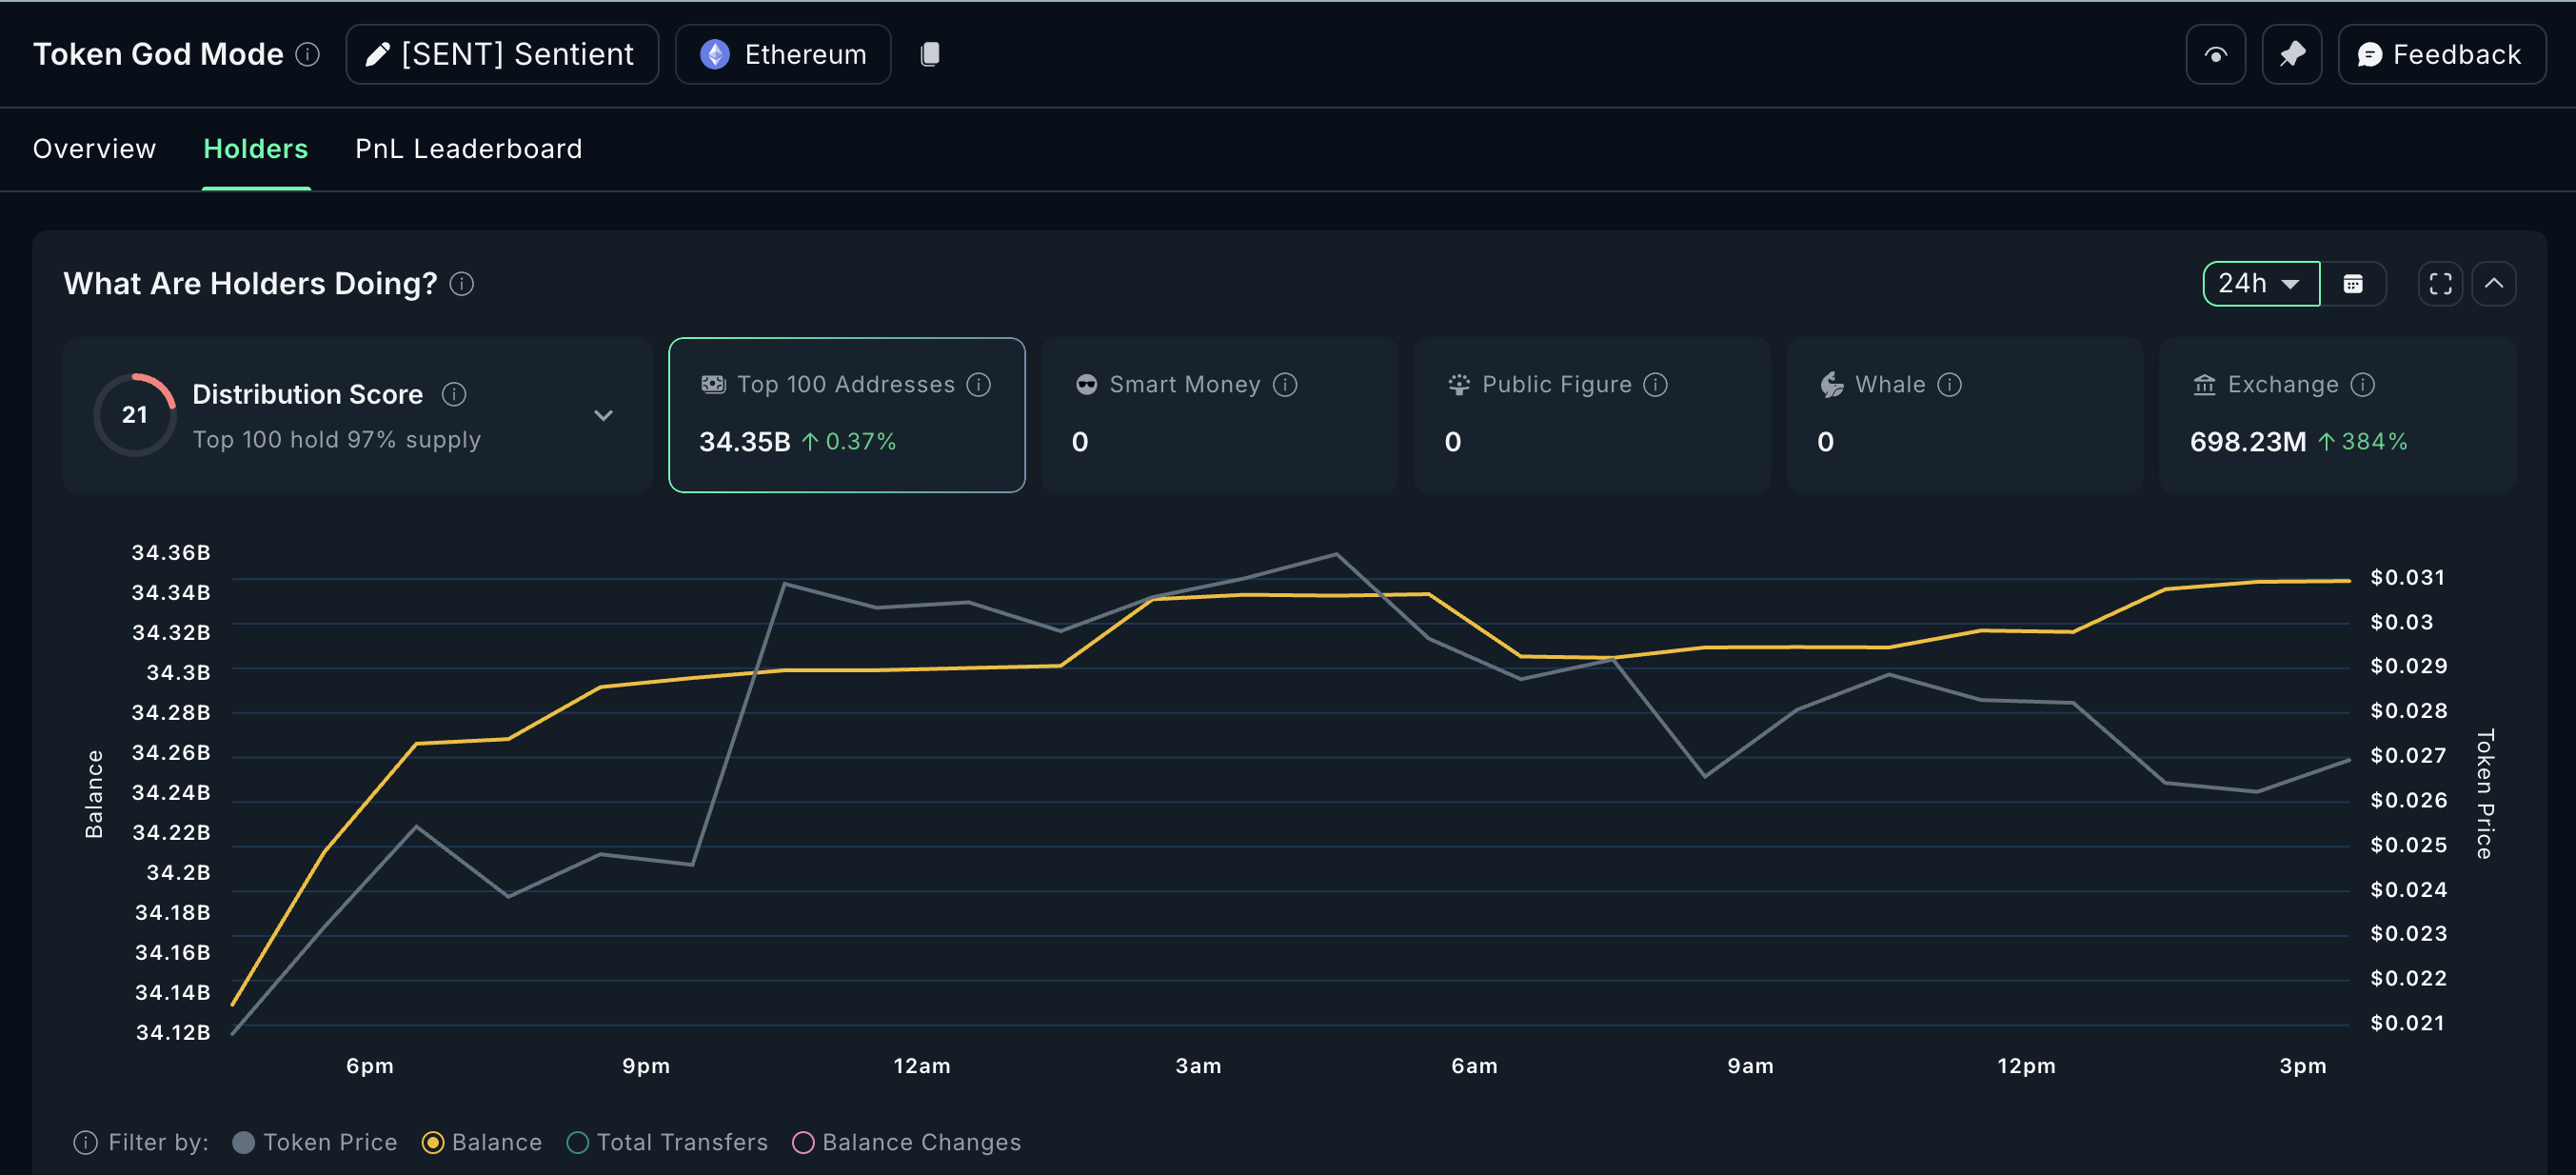Click info icon next to Distribution Score
The width and height of the screenshot is (2576, 1175).
(x=454, y=394)
